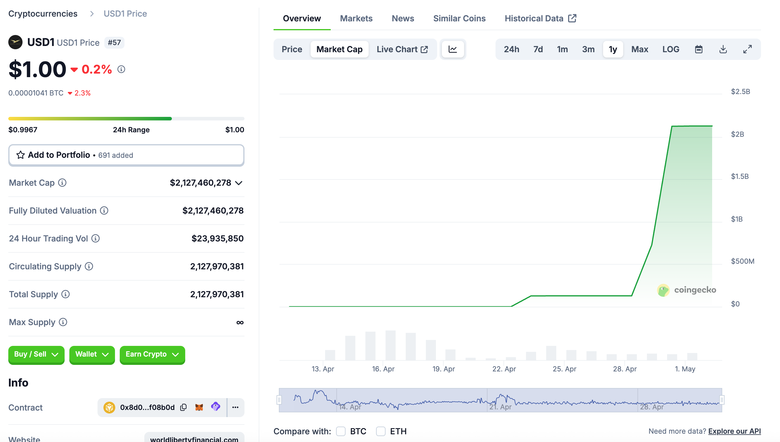780x442 pixels.
Task: Switch chart to Market Cap view
Action: tap(339, 49)
